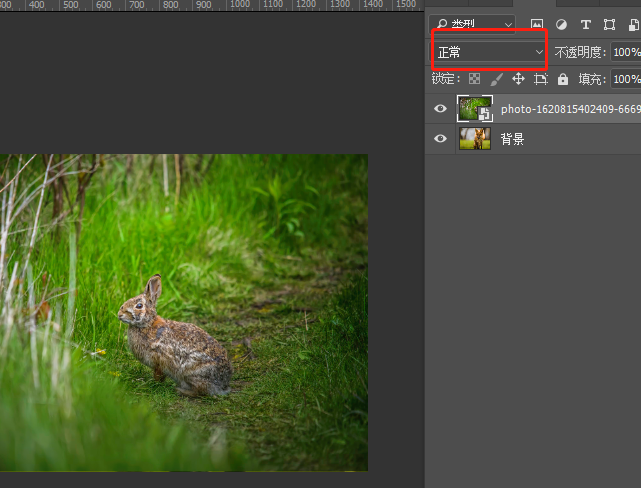641x488 pixels.
Task: Click the 填充 fill label
Action: [x=592, y=79]
